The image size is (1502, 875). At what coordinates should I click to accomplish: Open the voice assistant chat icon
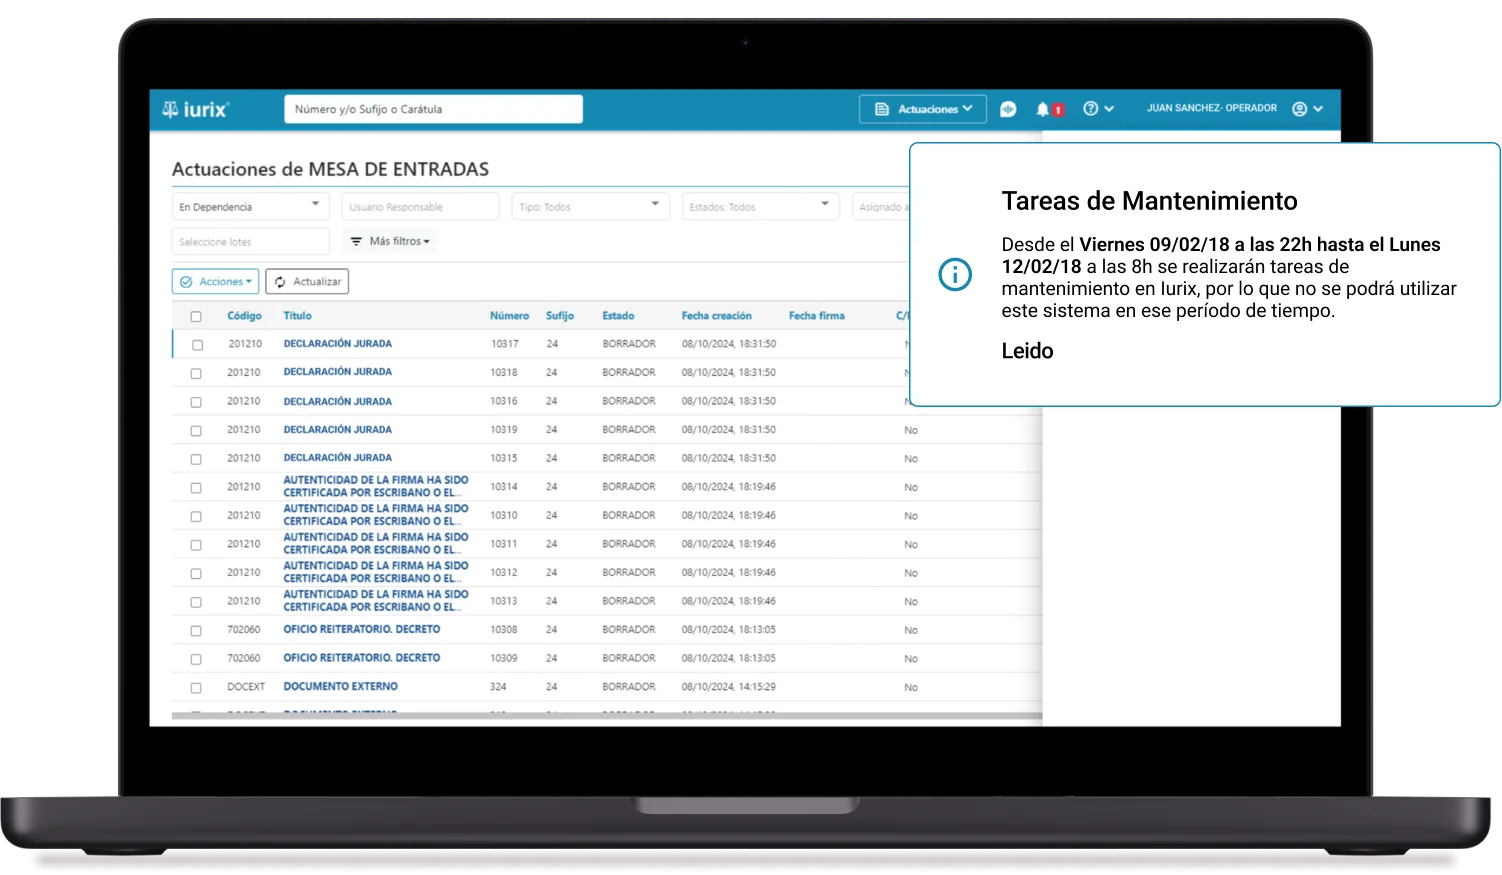tap(1008, 109)
